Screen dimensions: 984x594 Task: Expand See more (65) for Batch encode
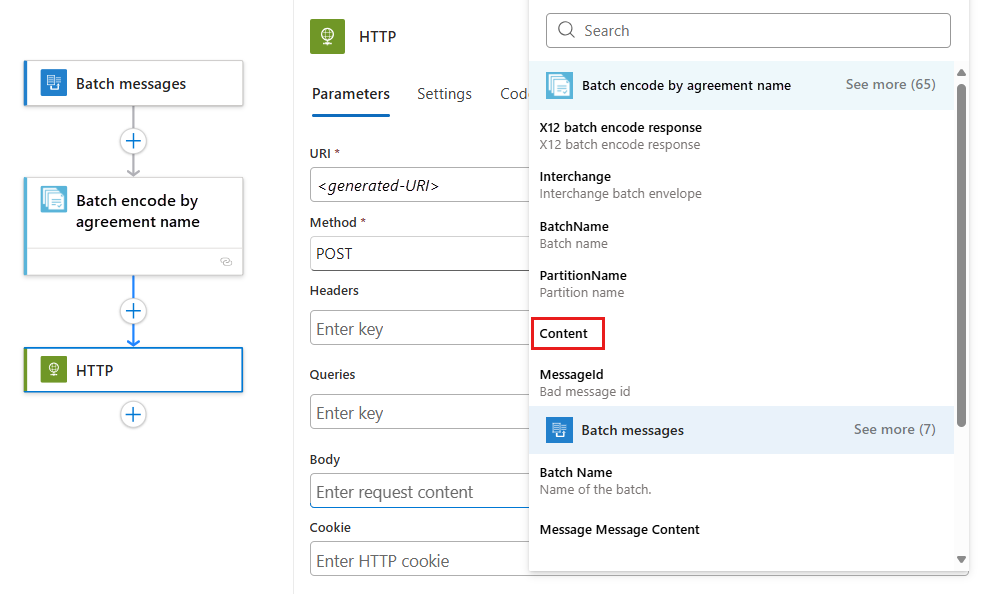click(x=890, y=85)
